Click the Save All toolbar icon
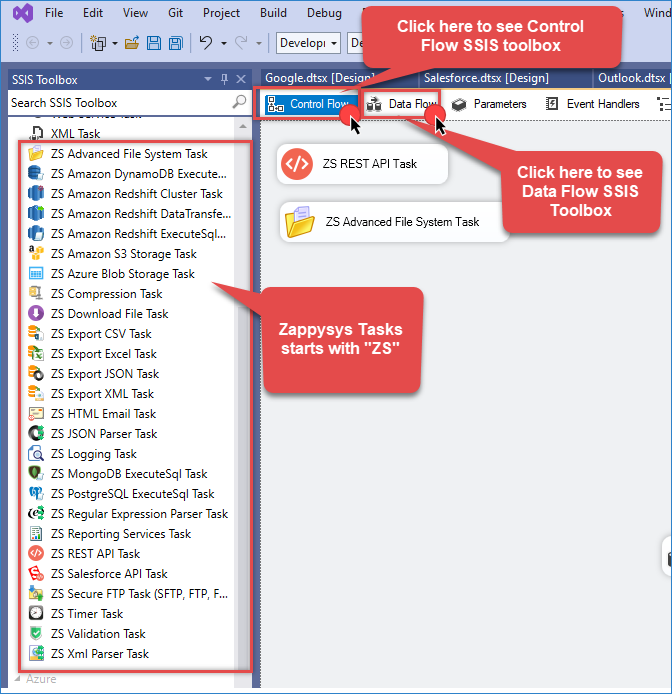The width and height of the screenshot is (672, 694). [x=176, y=43]
